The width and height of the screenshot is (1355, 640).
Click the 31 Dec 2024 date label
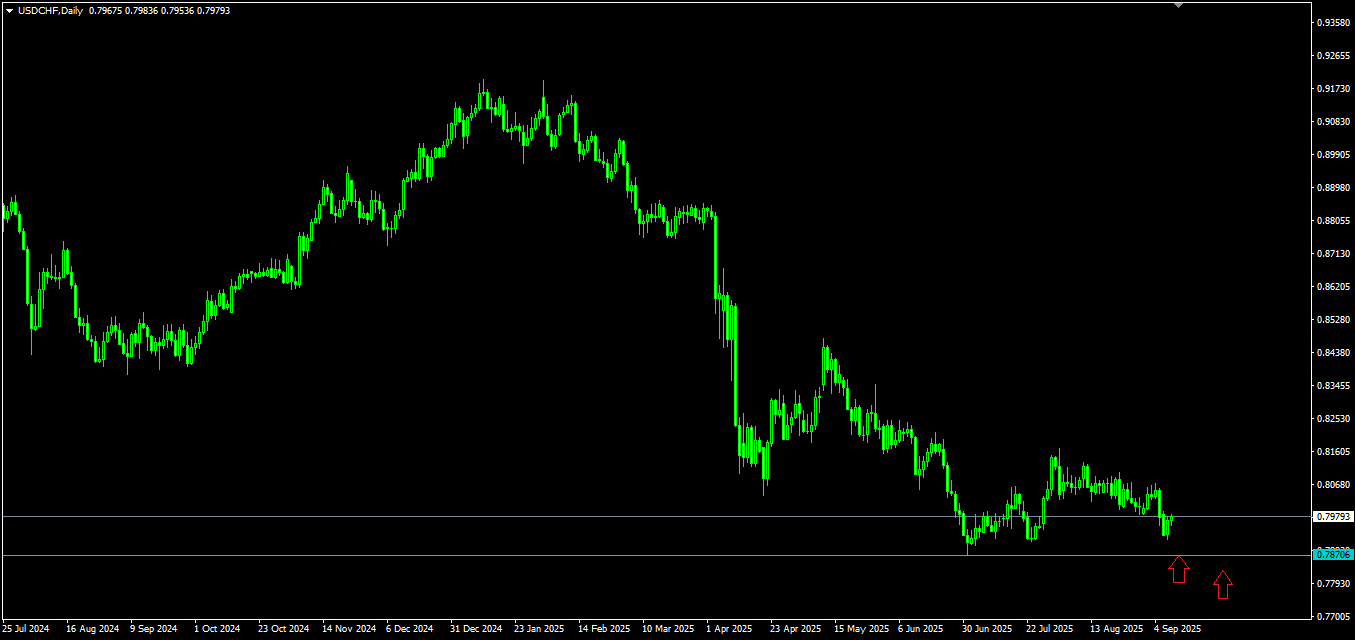tap(476, 629)
